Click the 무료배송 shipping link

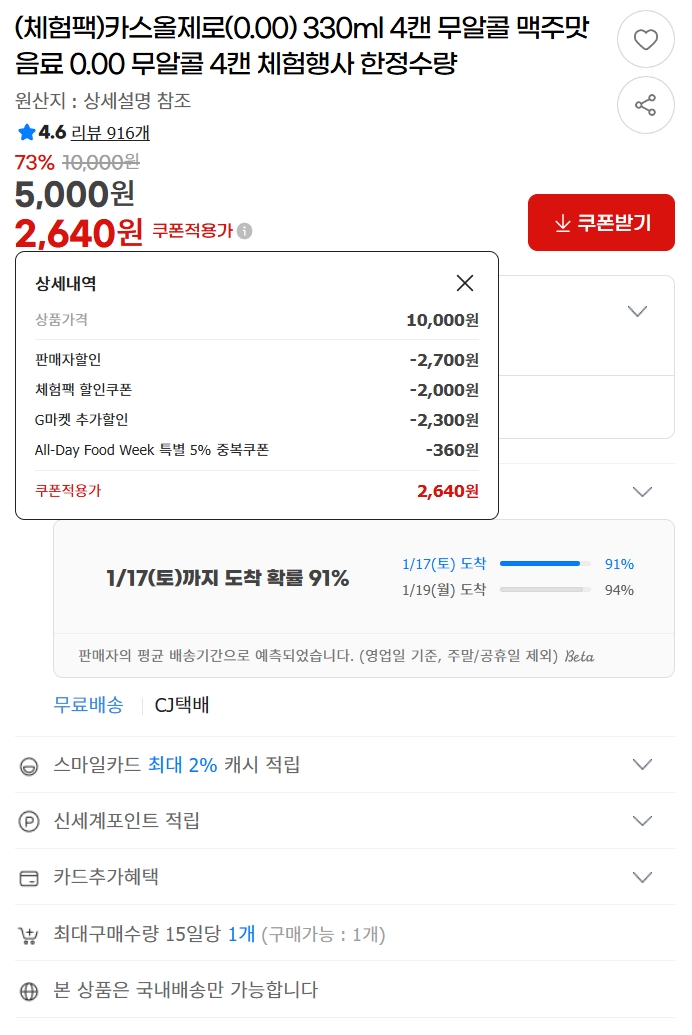(88, 705)
